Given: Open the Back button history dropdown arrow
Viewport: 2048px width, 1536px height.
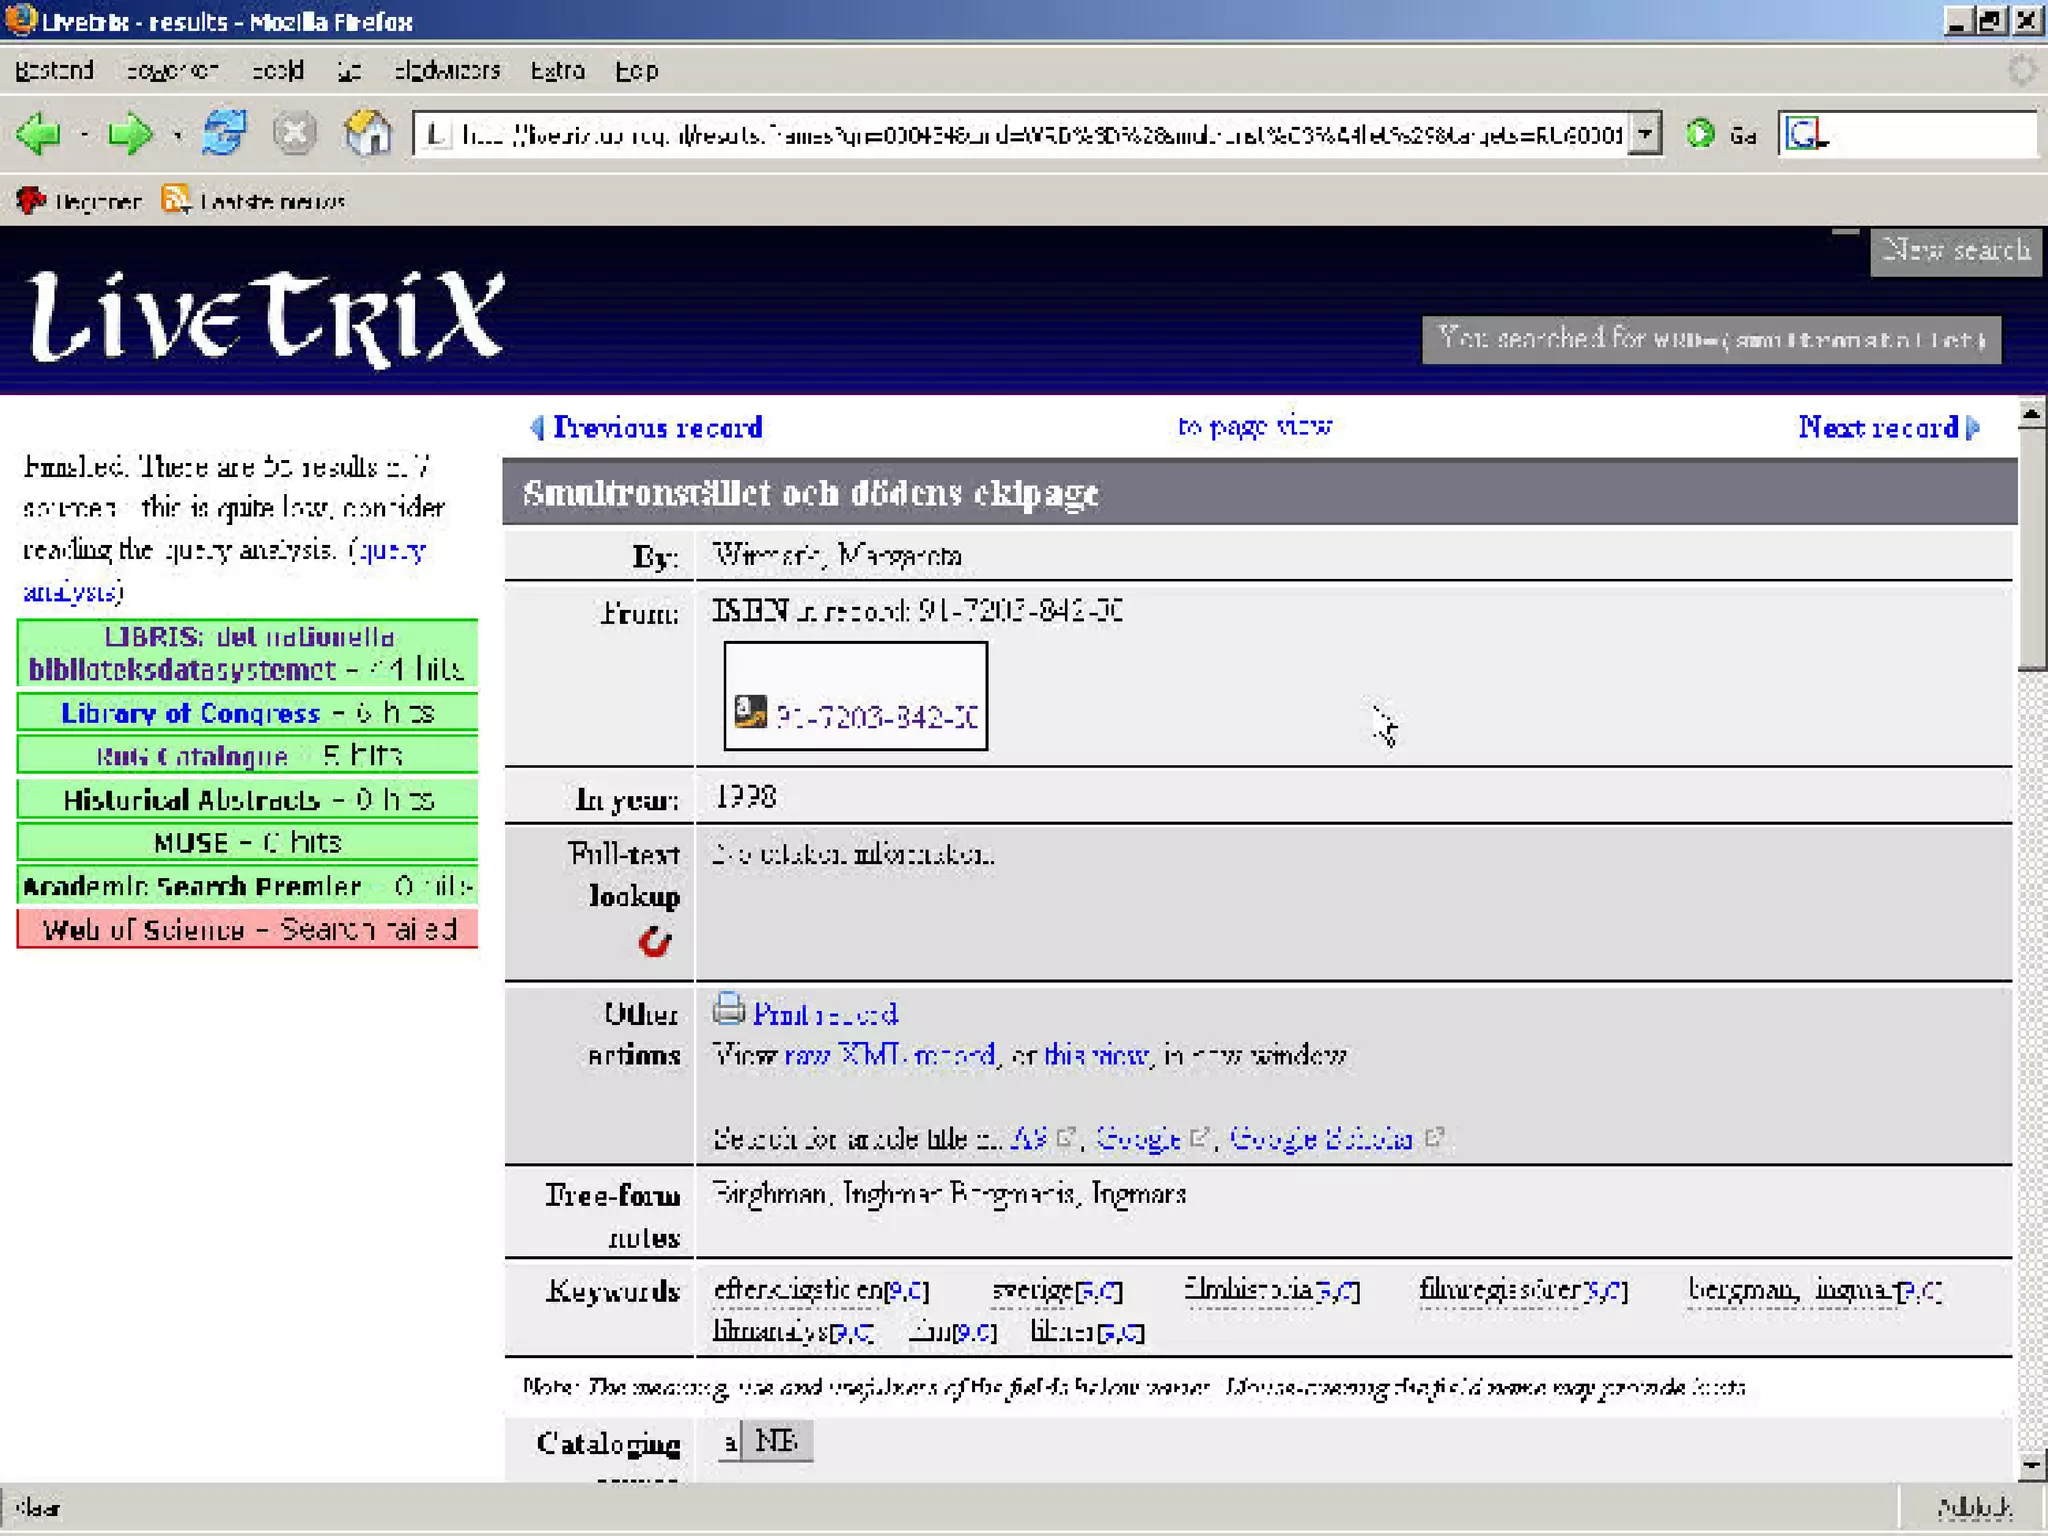Looking at the screenshot, I should point(85,134).
